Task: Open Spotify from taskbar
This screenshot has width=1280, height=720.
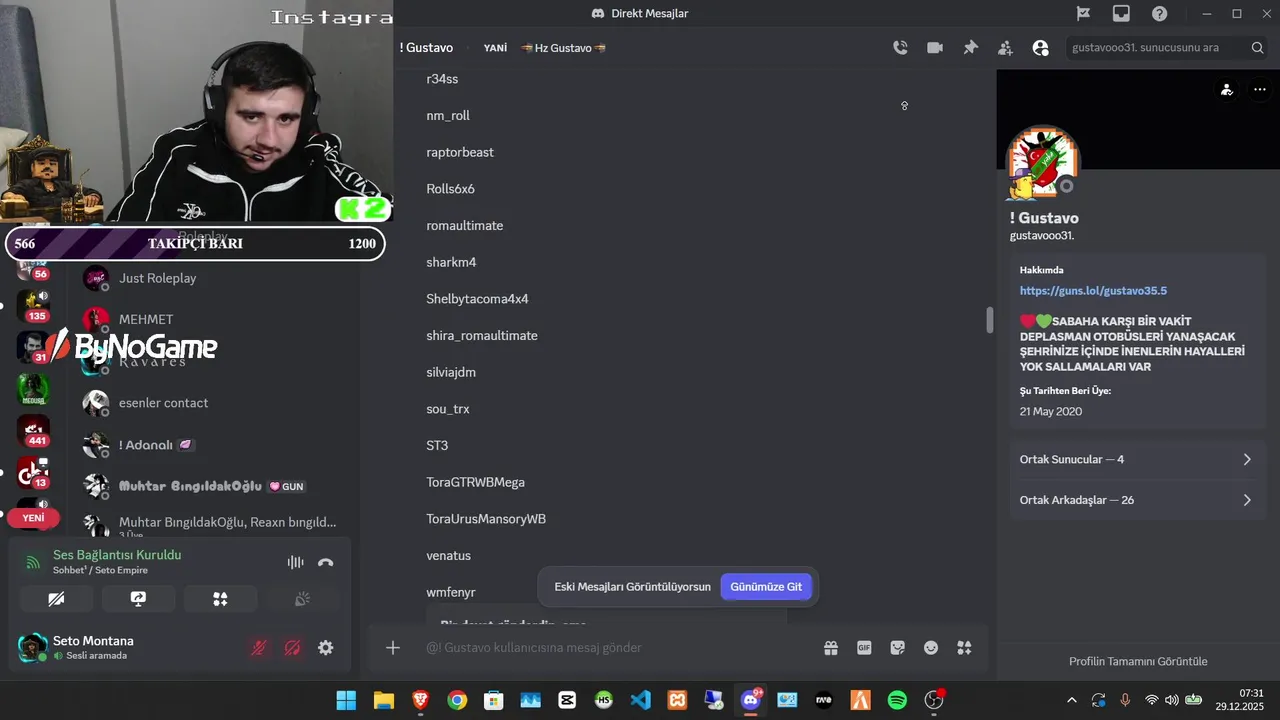Action: 897,700
